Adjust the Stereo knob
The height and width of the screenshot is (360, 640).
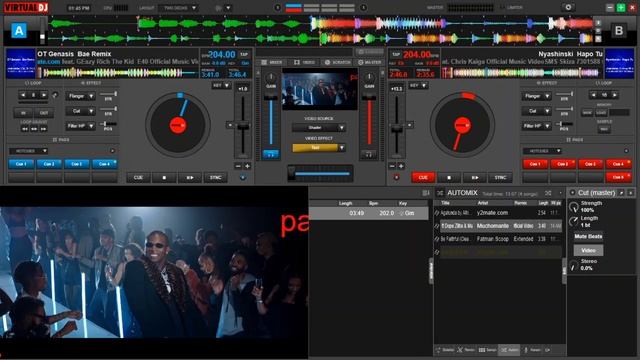(574, 265)
